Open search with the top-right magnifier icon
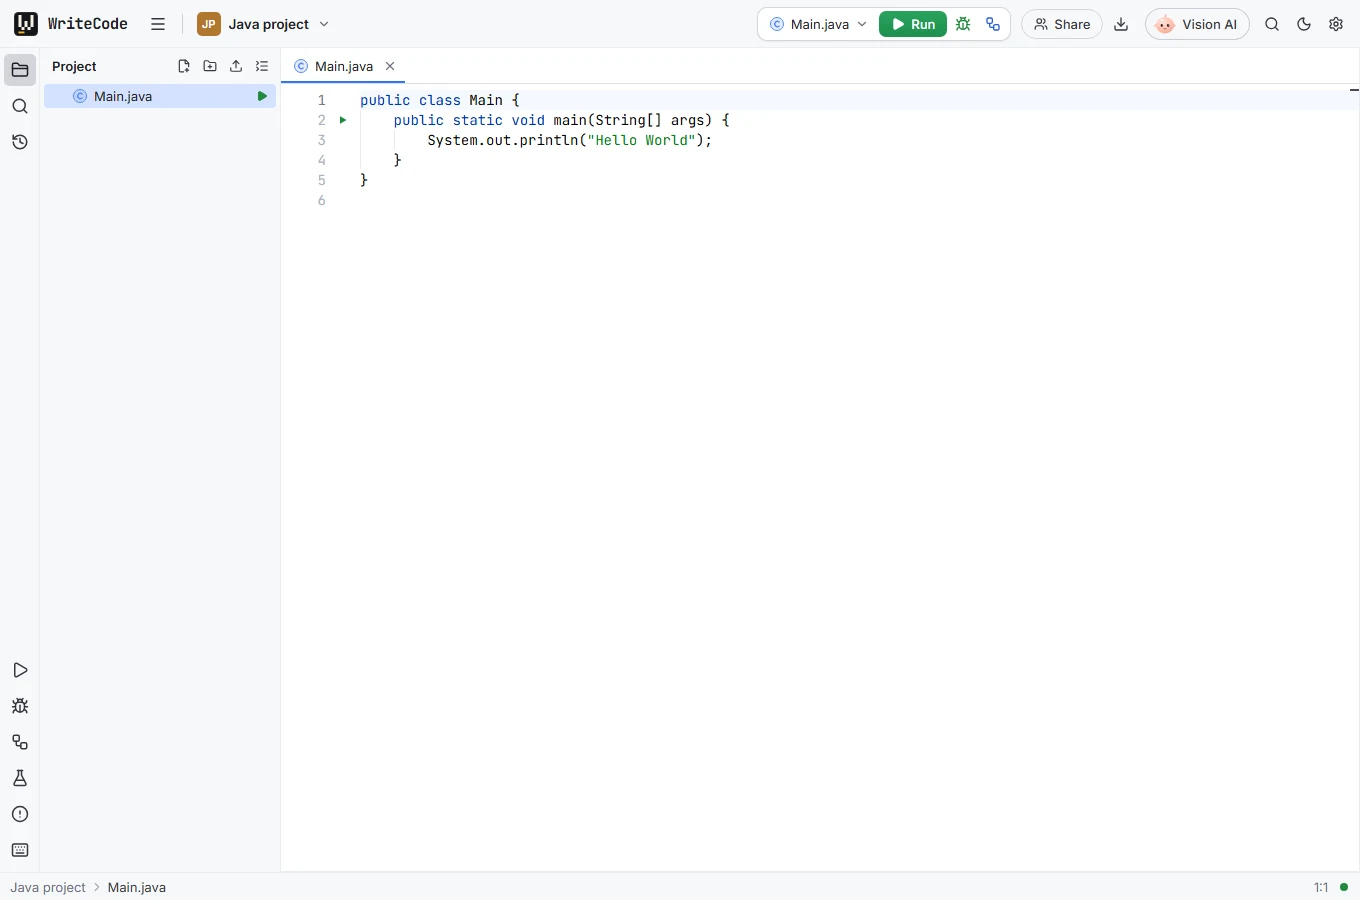 (x=1272, y=24)
